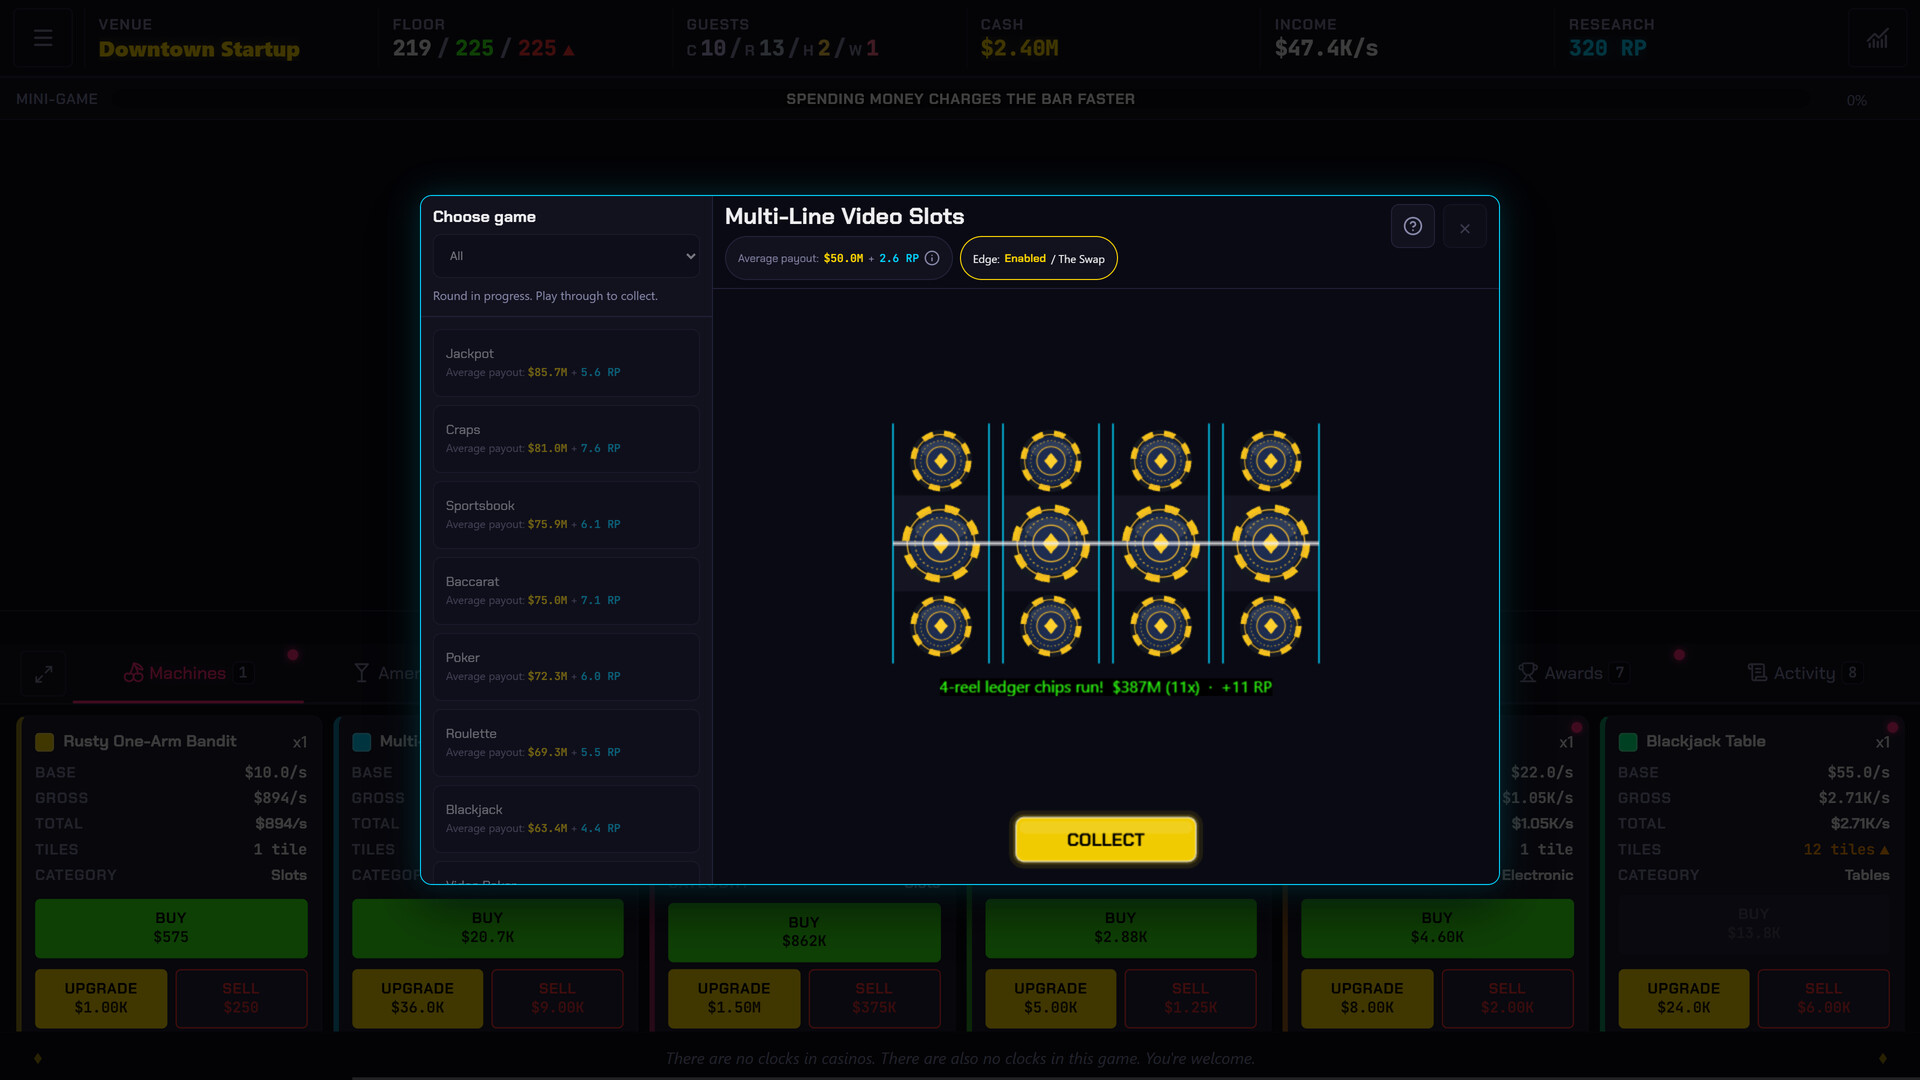Click the BUY $4.60K button
The width and height of the screenshot is (1920, 1080).
pos(1437,927)
